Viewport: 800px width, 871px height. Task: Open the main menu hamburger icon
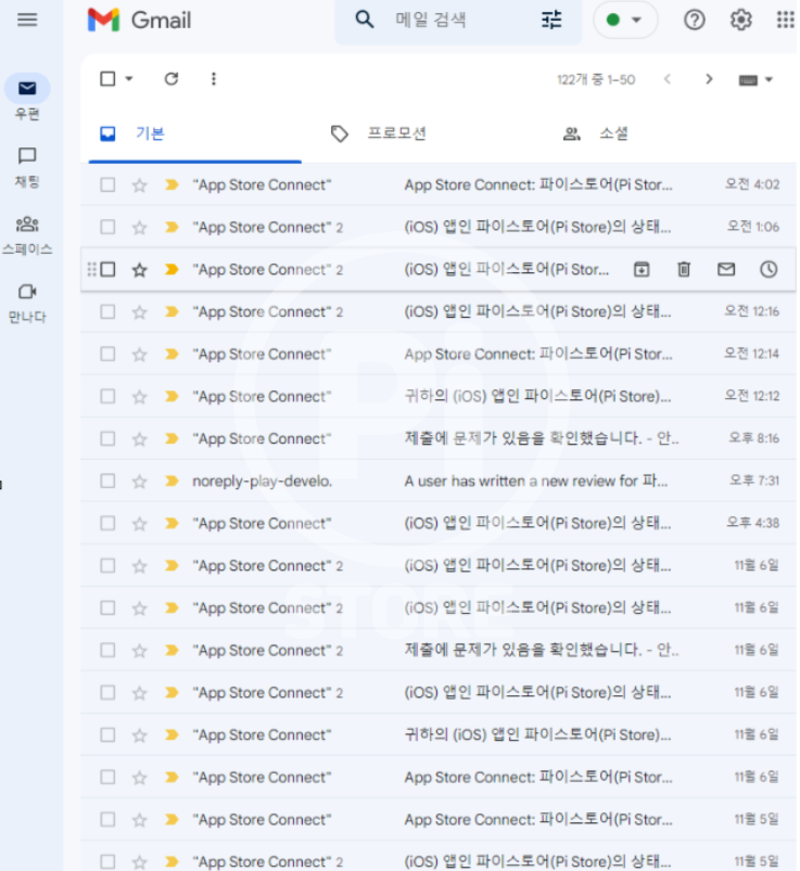[x=27, y=20]
